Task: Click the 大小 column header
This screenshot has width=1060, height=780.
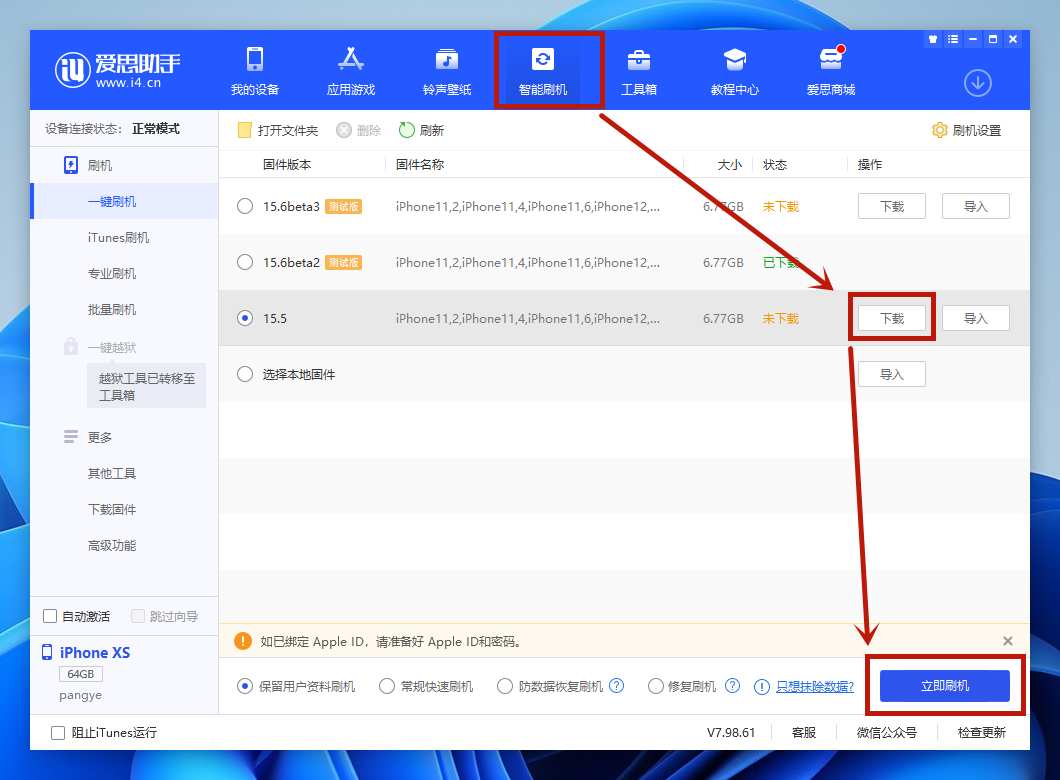Action: pos(729,164)
